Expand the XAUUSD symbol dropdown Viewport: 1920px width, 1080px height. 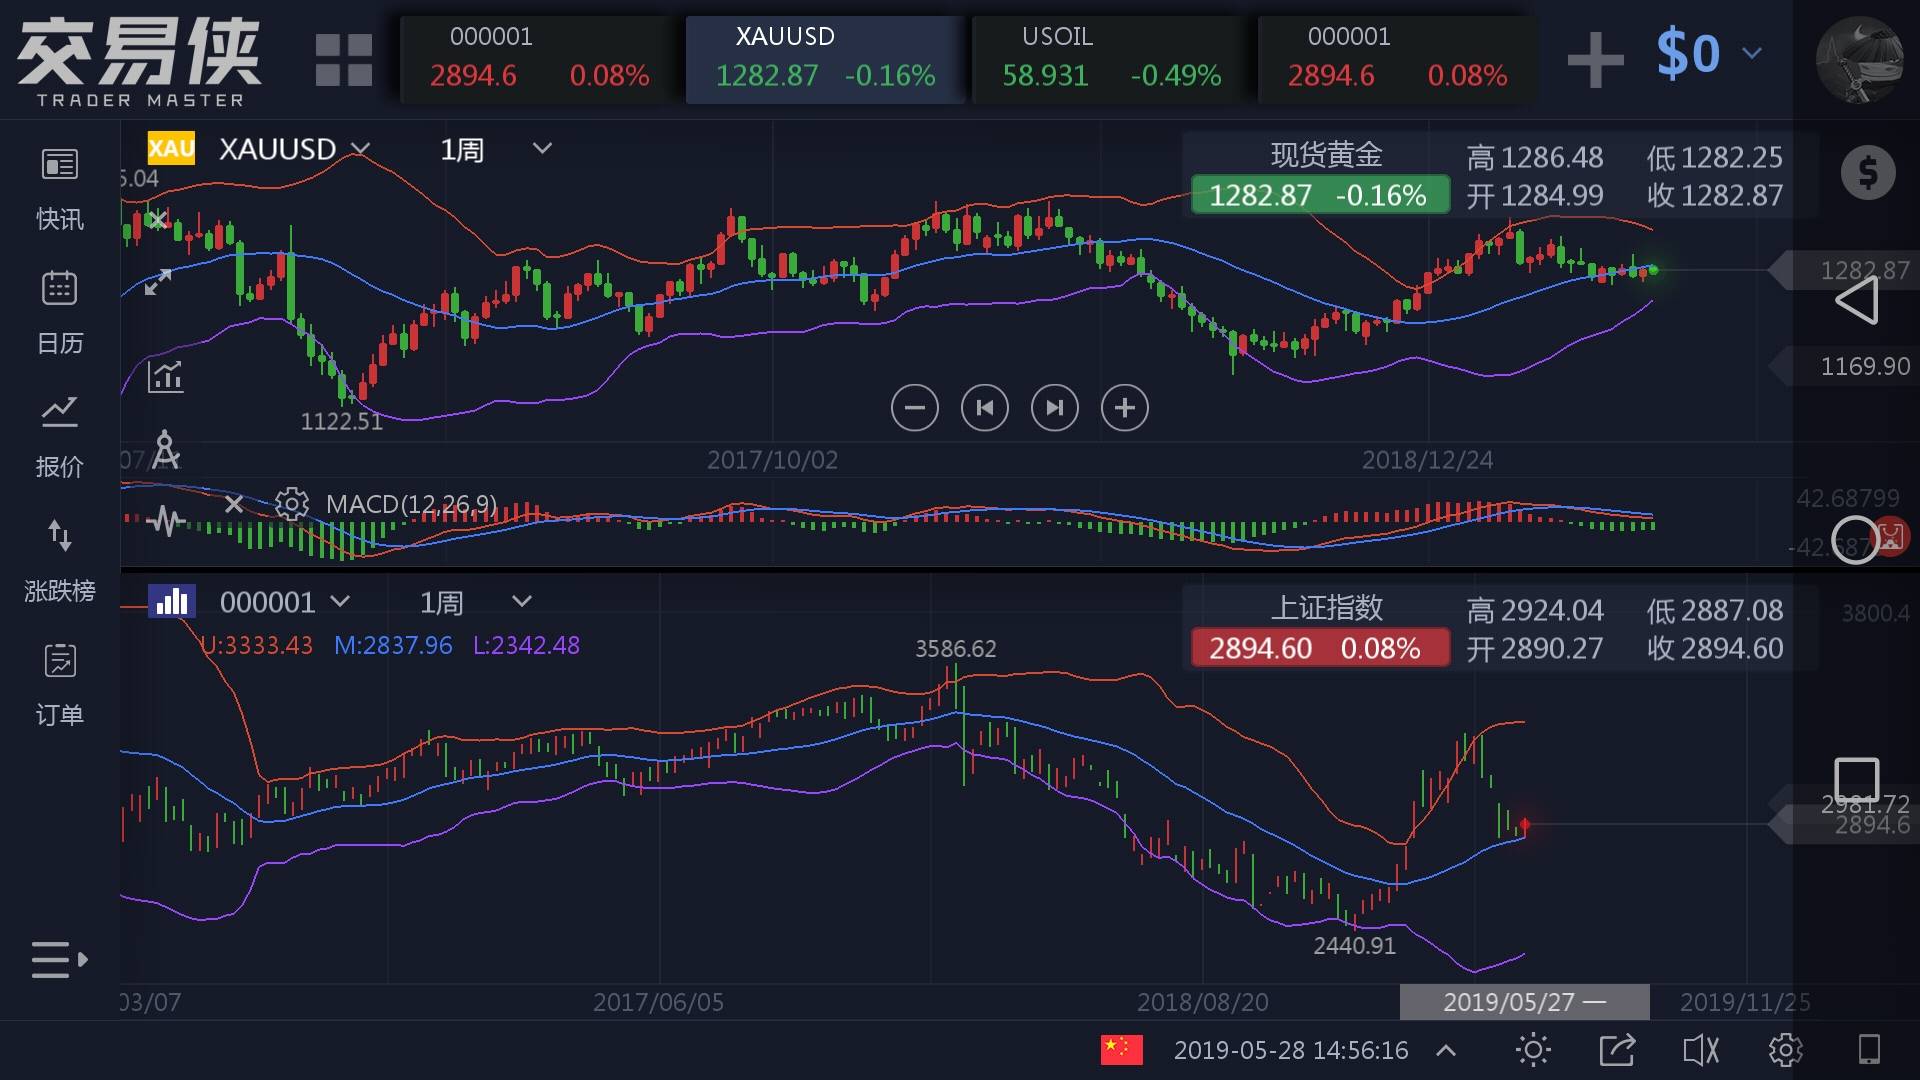click(x=360, y=149)
